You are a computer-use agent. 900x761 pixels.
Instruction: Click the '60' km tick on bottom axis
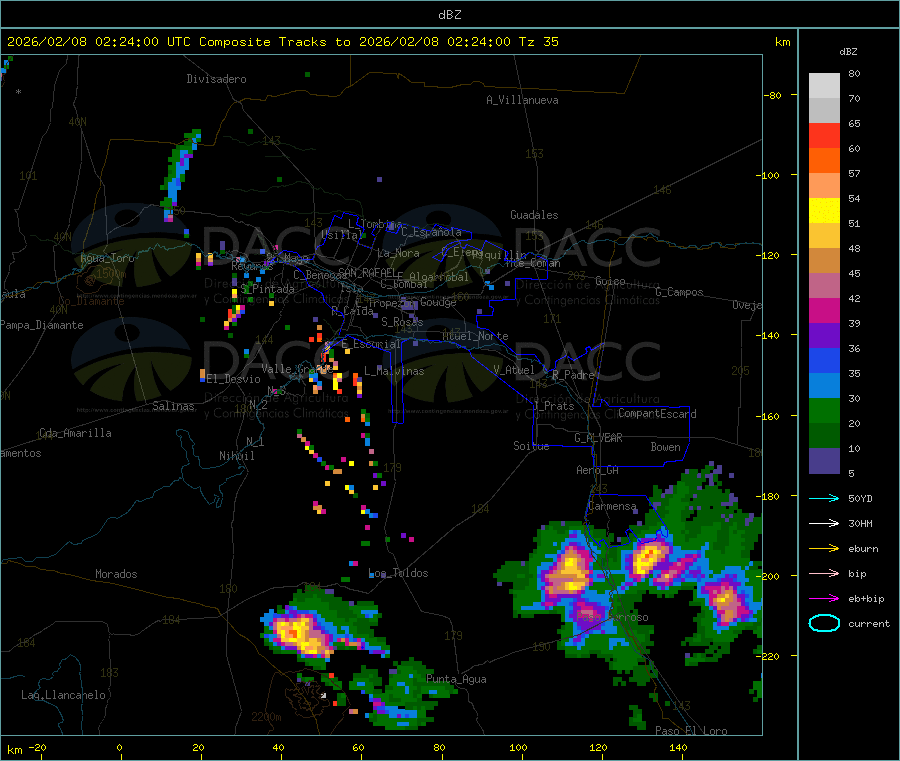(359, 747)
